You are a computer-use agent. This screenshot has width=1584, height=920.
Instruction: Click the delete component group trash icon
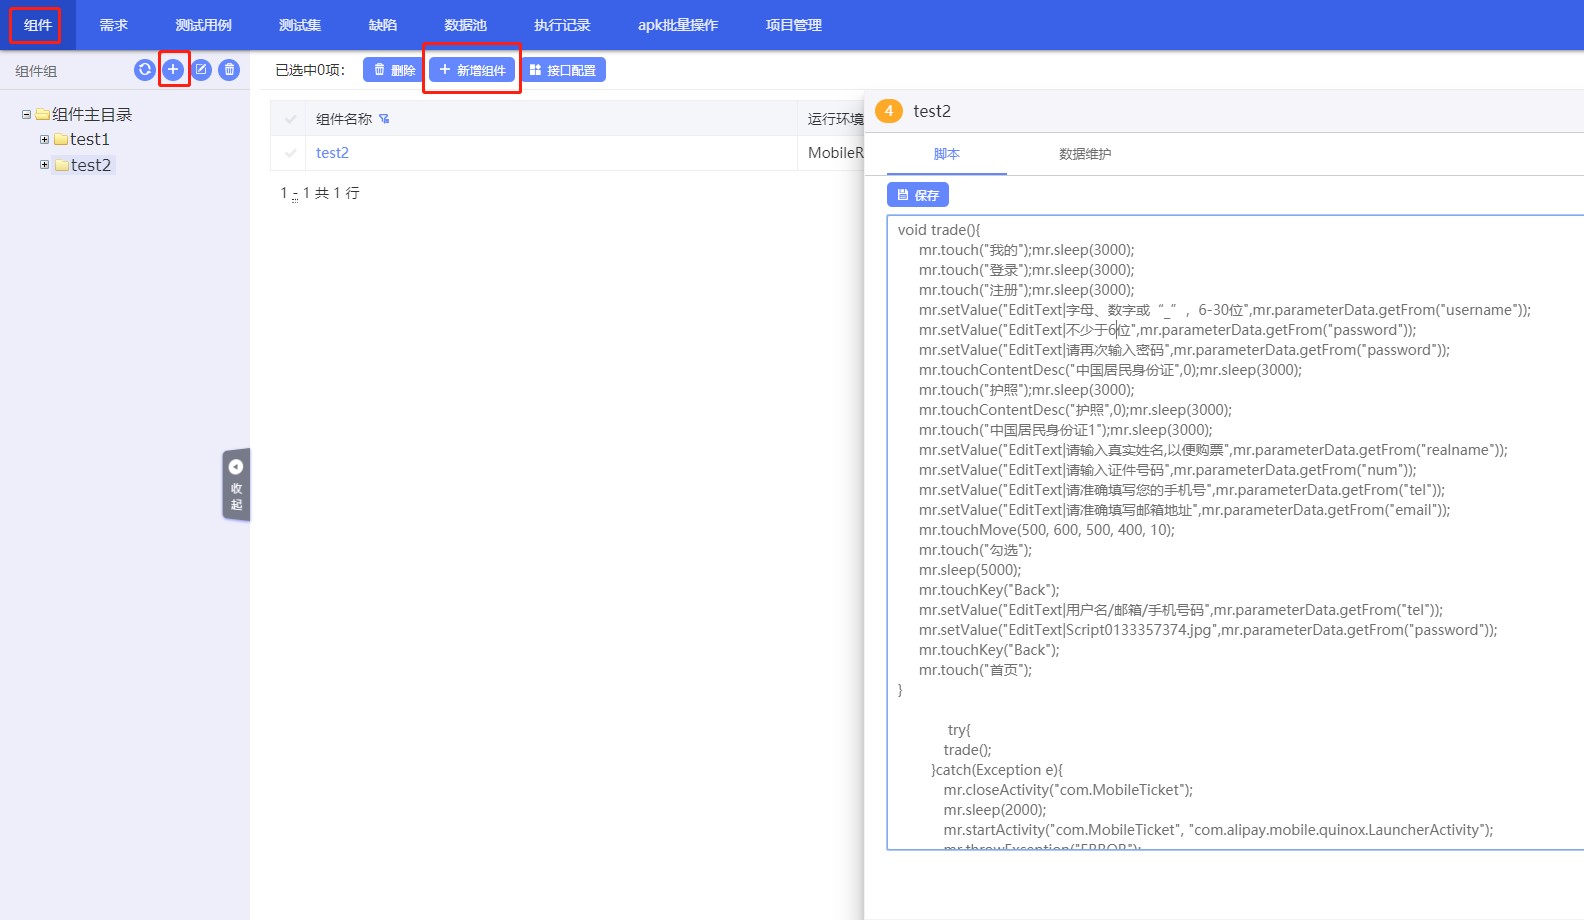(229, 70)
